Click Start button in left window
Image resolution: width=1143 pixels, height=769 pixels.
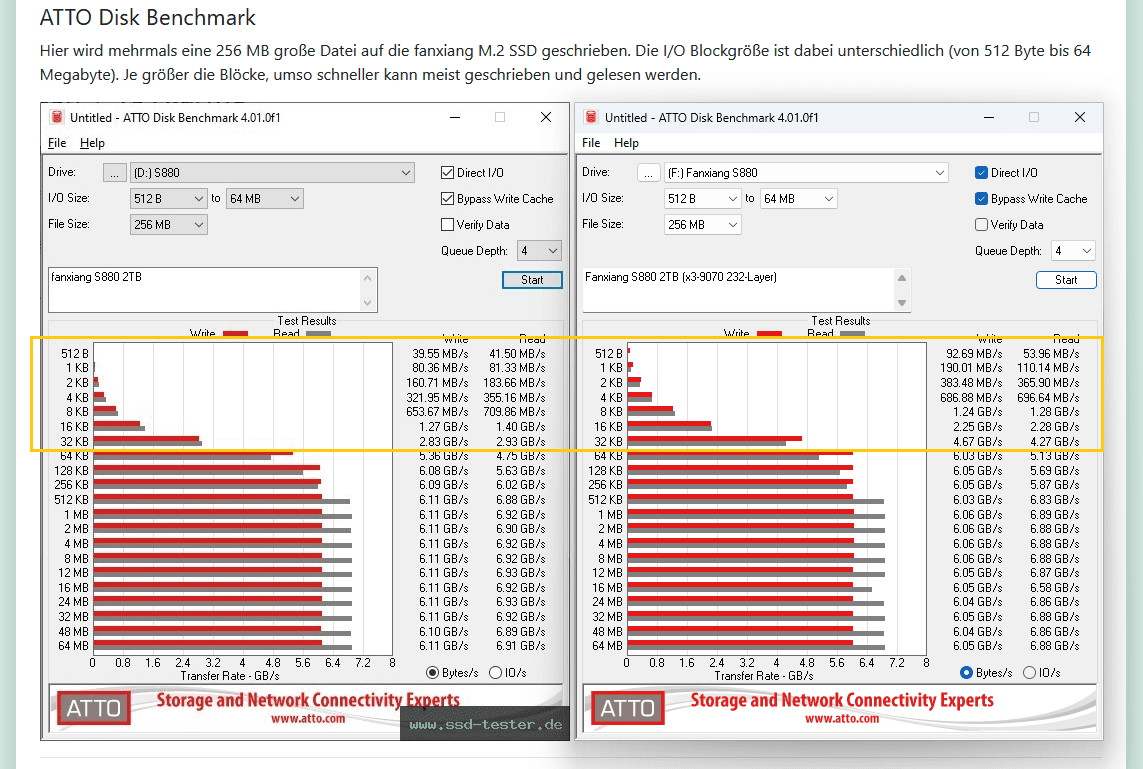point(532,280)
